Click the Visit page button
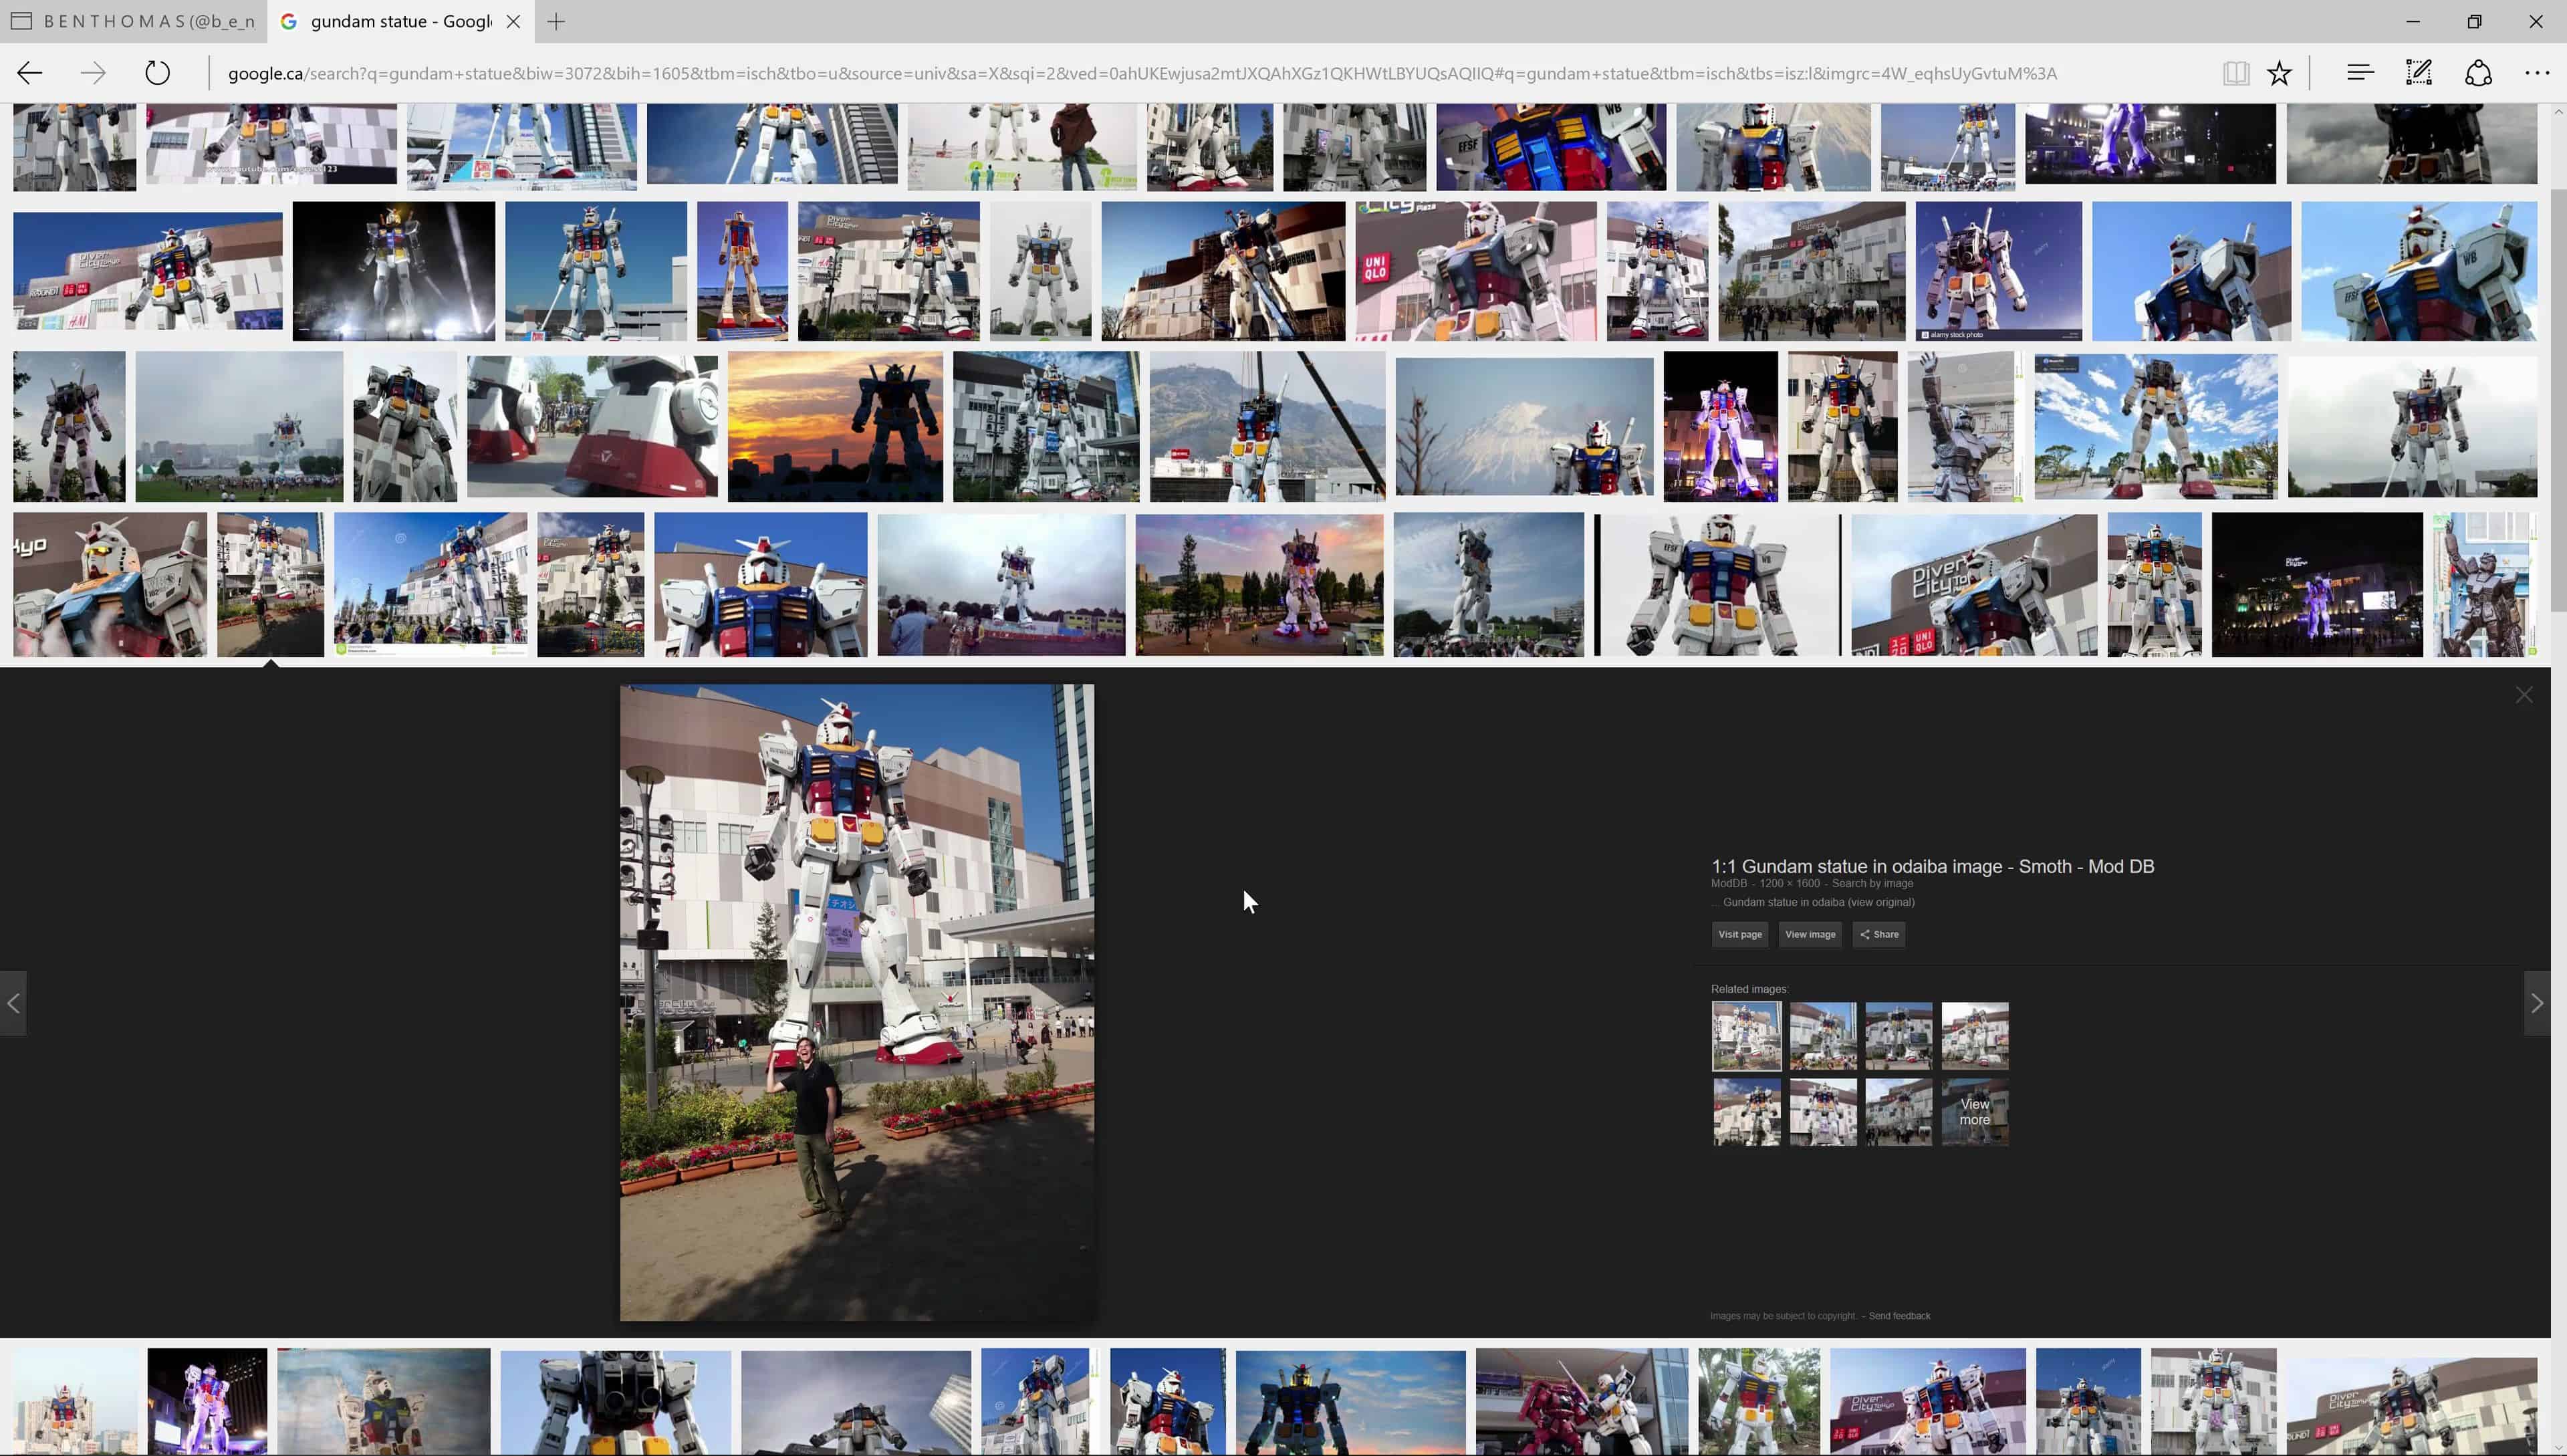This screenshot has height=1456, width=2567. coord(1740,934)
